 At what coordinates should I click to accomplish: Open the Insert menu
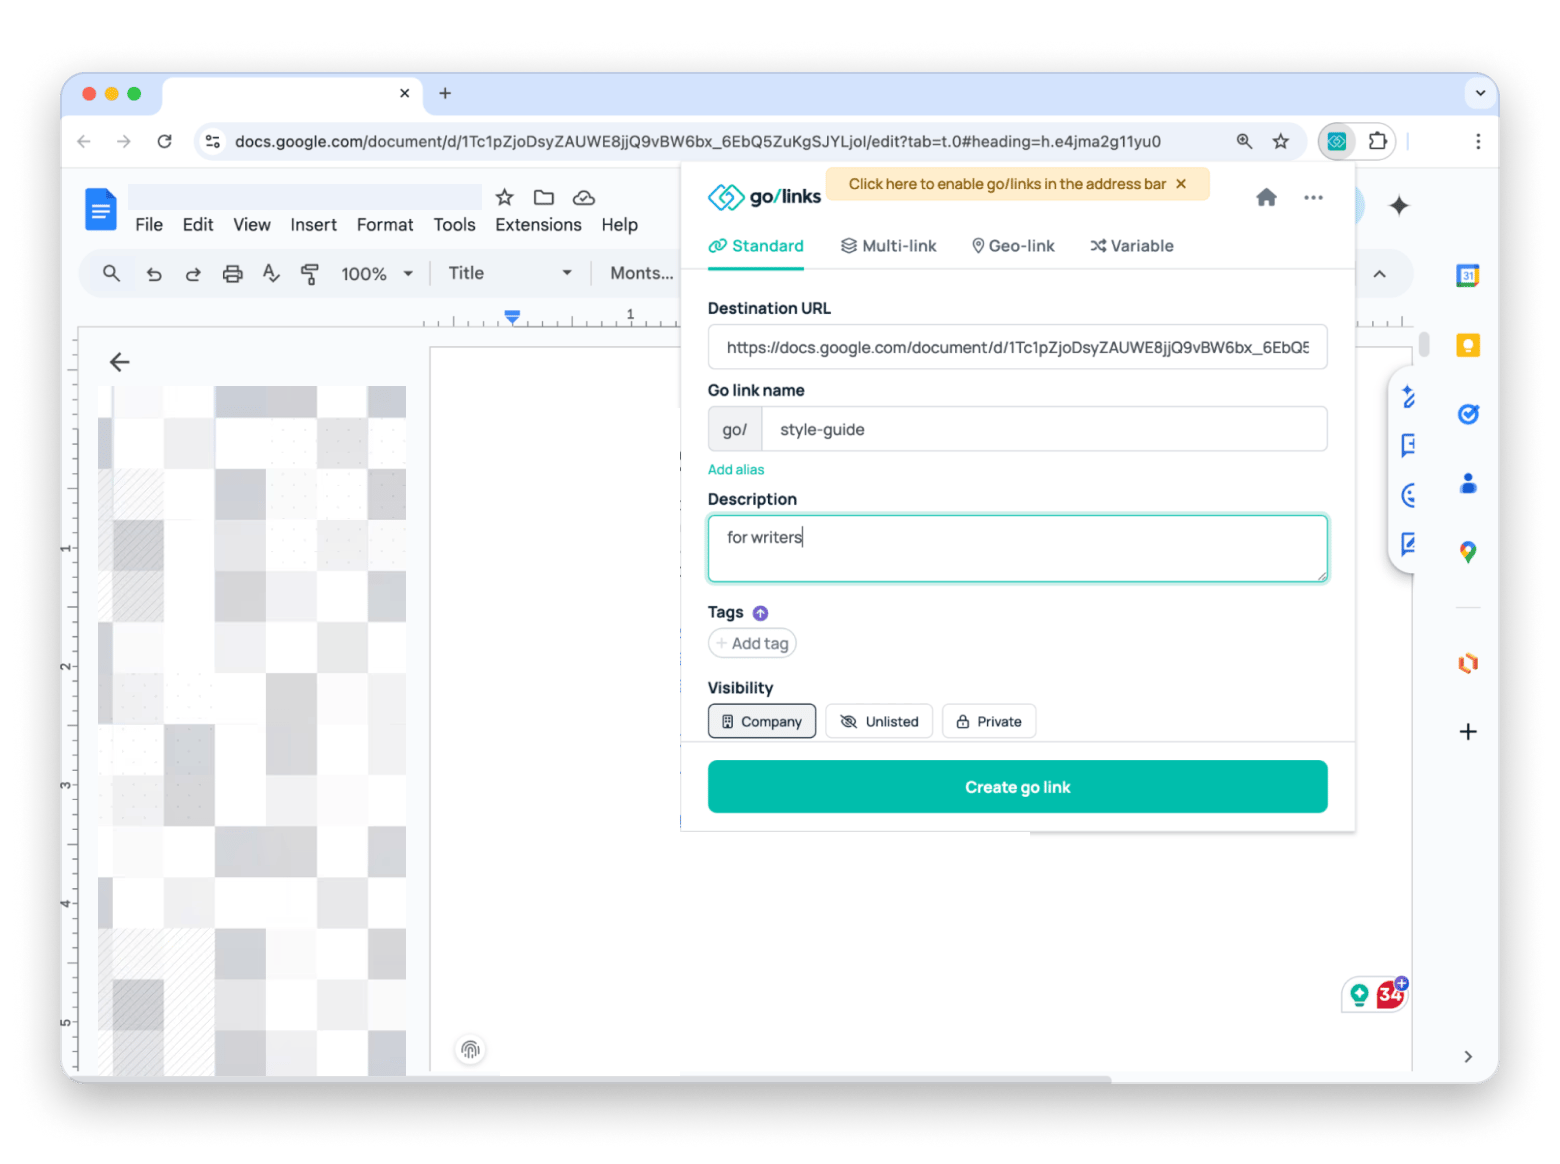314,225
